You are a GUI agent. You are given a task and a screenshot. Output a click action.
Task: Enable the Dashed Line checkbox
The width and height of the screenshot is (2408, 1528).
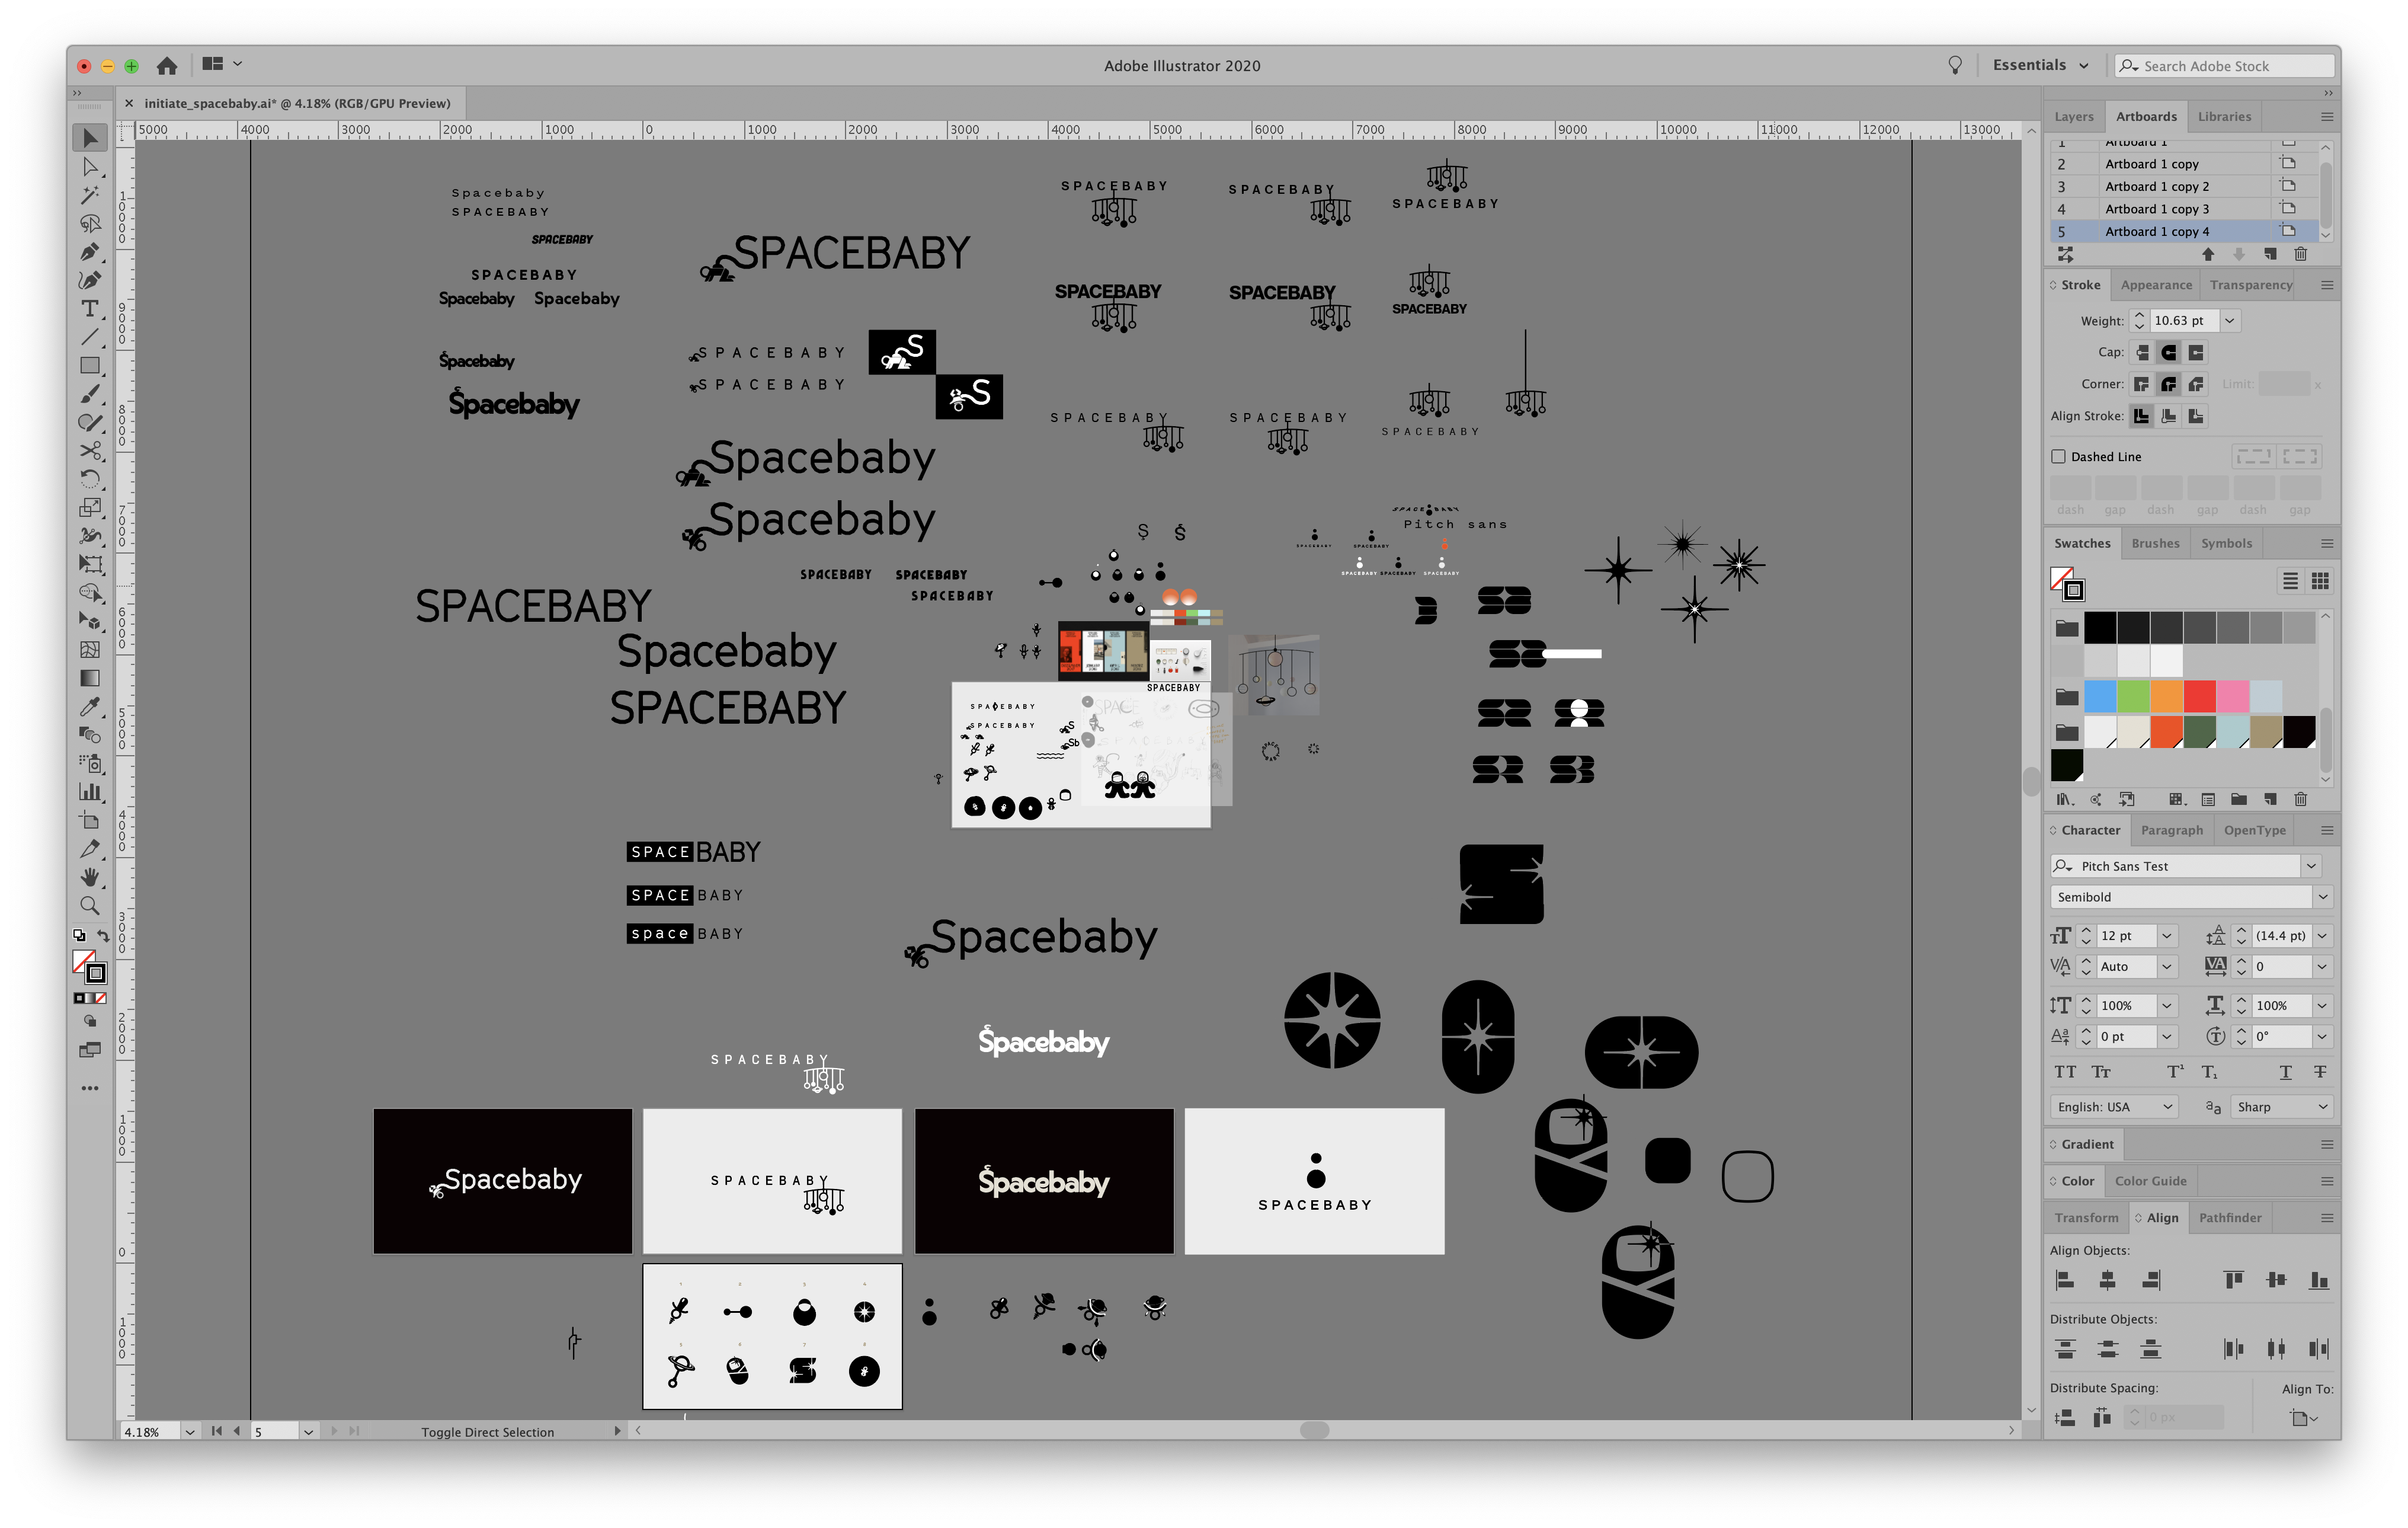(2058, 456)
